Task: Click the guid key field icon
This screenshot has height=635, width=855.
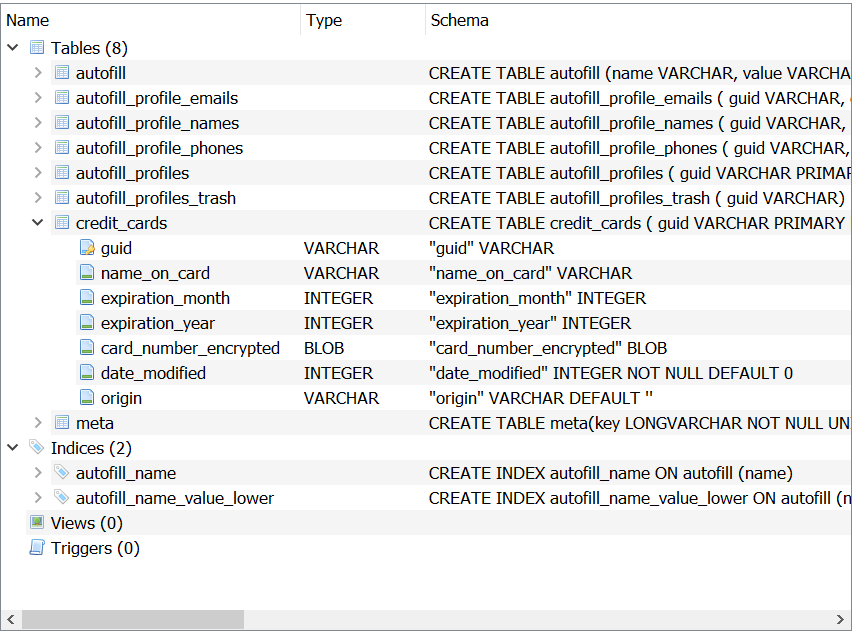Action: 87,248
